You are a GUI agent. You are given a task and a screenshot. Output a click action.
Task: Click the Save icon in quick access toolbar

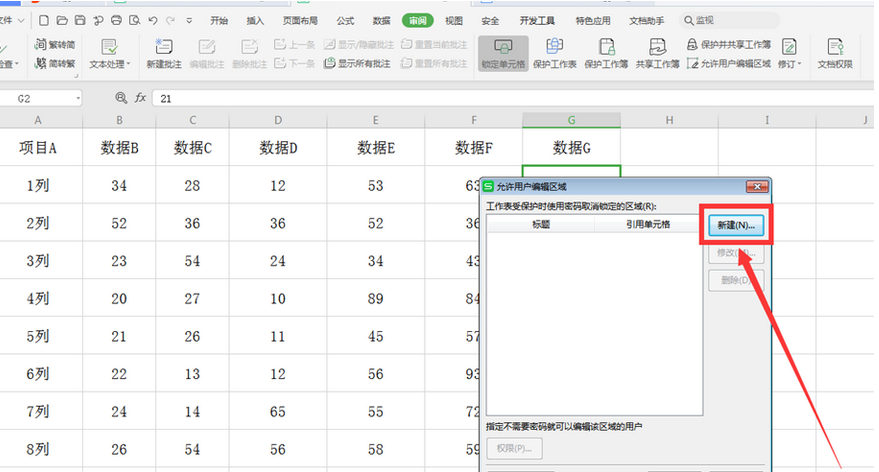point(80,21)
